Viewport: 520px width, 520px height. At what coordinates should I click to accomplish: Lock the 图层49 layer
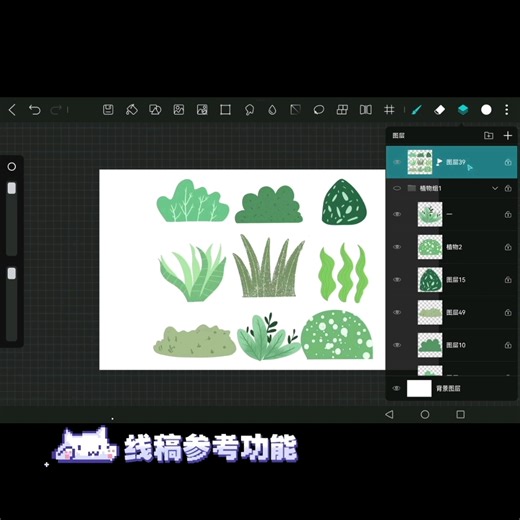(x=508, y=312)
